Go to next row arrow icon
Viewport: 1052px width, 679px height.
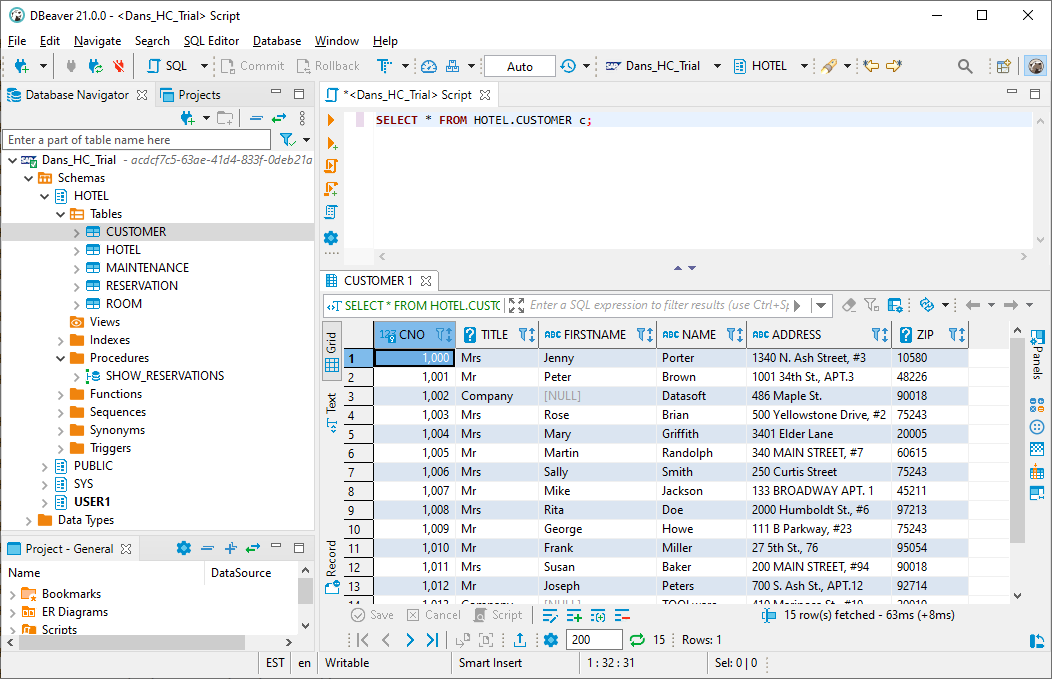point(409,640)
